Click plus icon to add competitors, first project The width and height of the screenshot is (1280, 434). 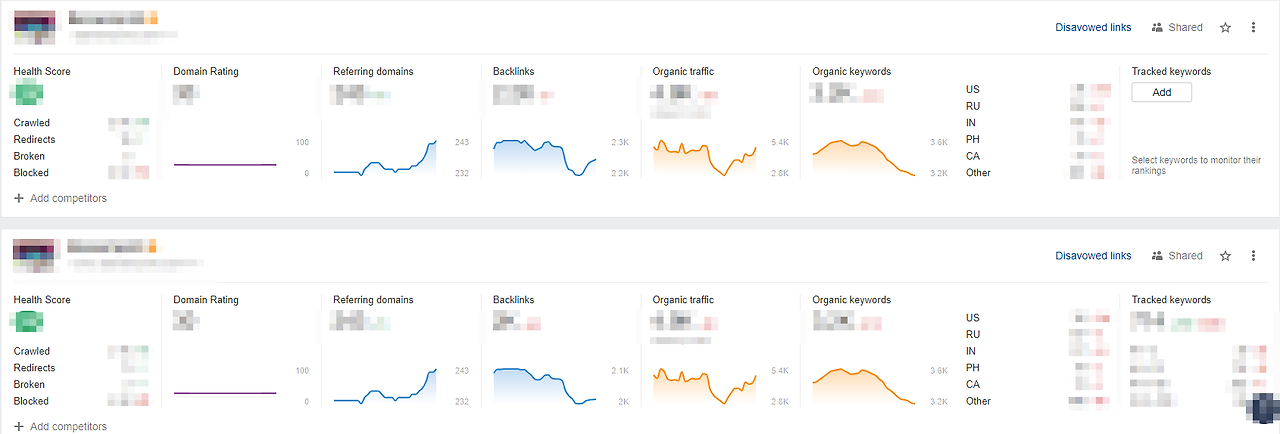[x=19, y=198]
